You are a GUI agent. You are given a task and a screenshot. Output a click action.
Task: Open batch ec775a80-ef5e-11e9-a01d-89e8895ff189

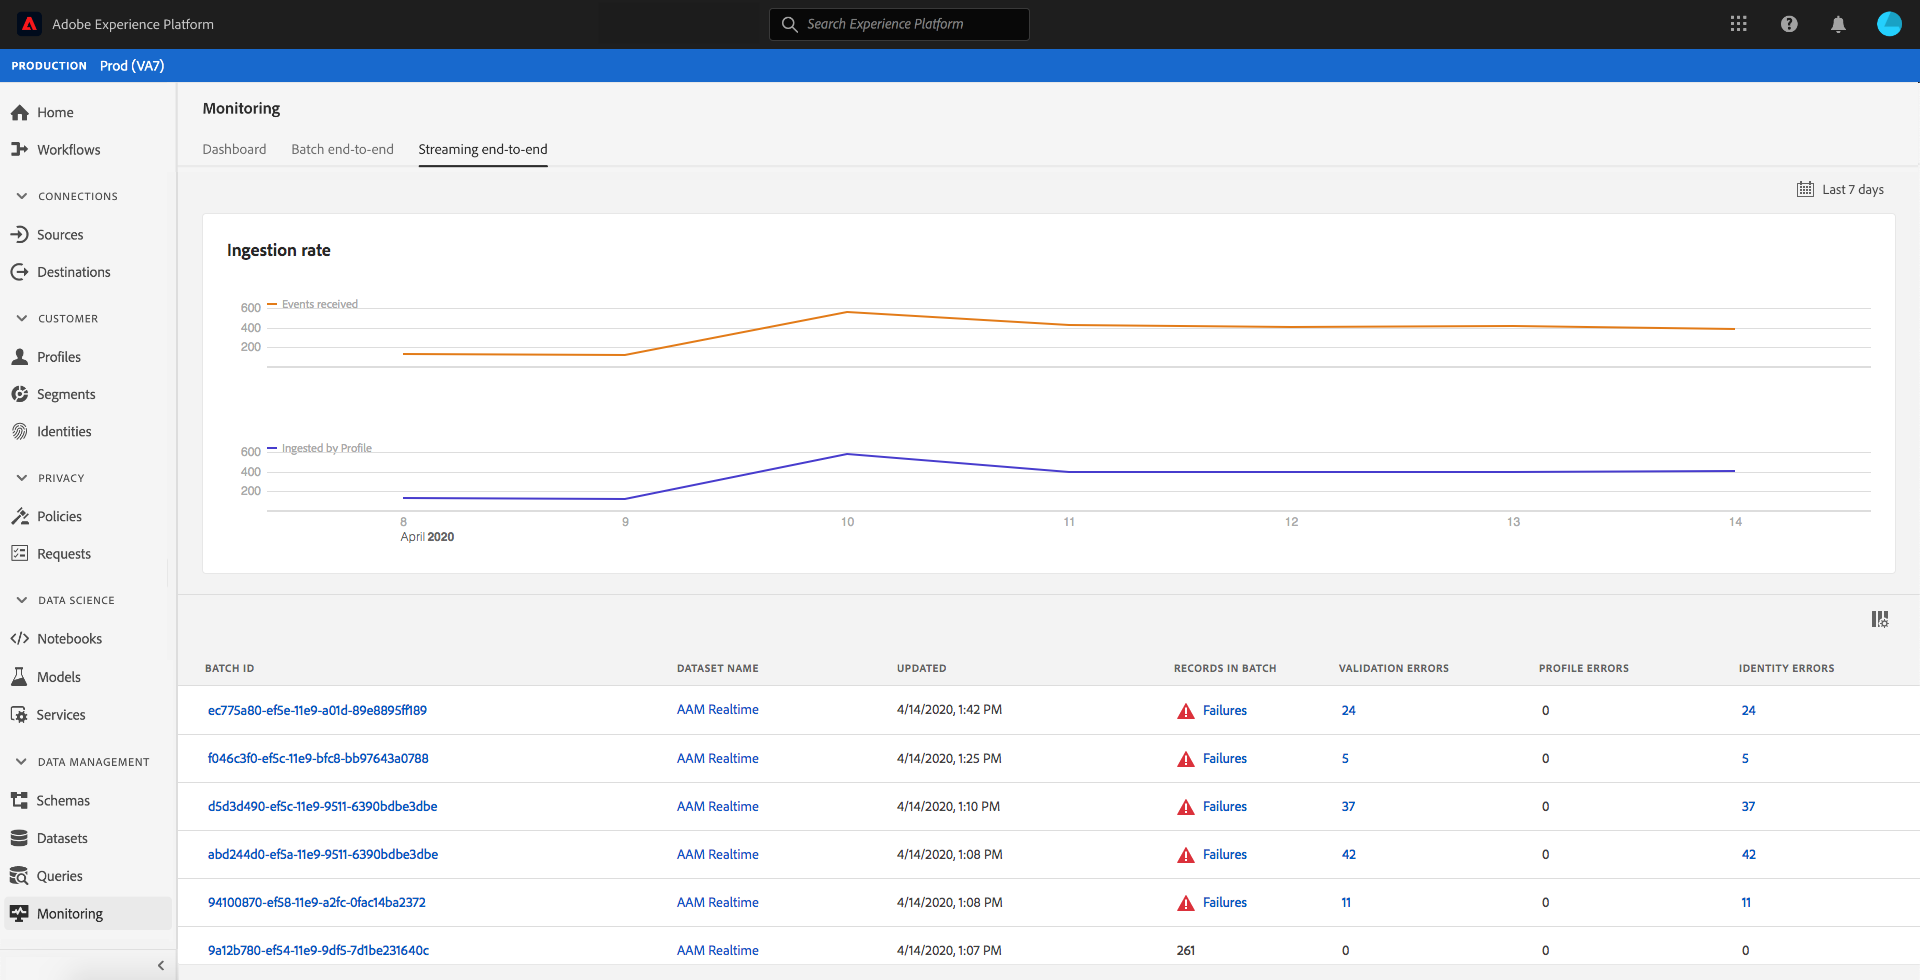click(x=317, y=711)
